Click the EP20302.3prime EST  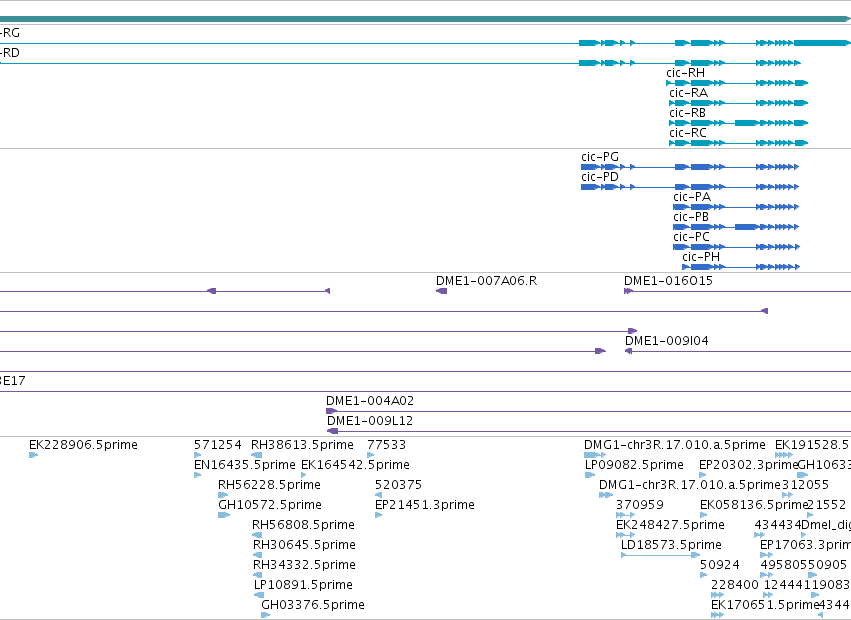click(703, 475)
